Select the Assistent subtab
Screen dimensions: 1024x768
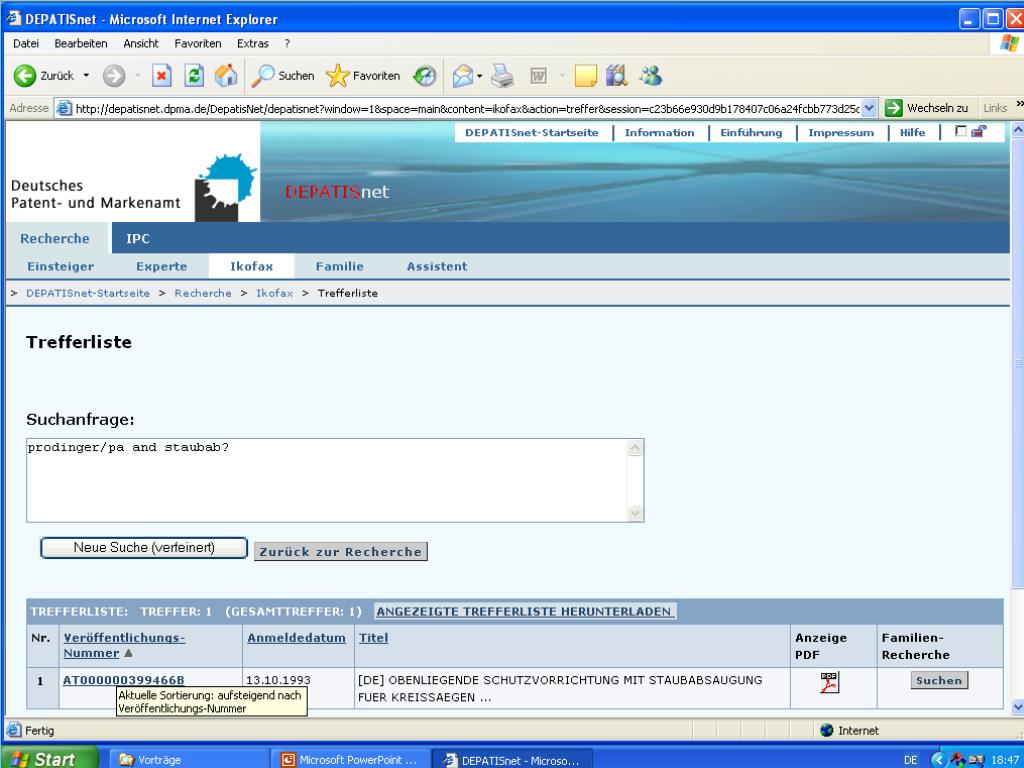pyautogui.click(x=437, y=266)
